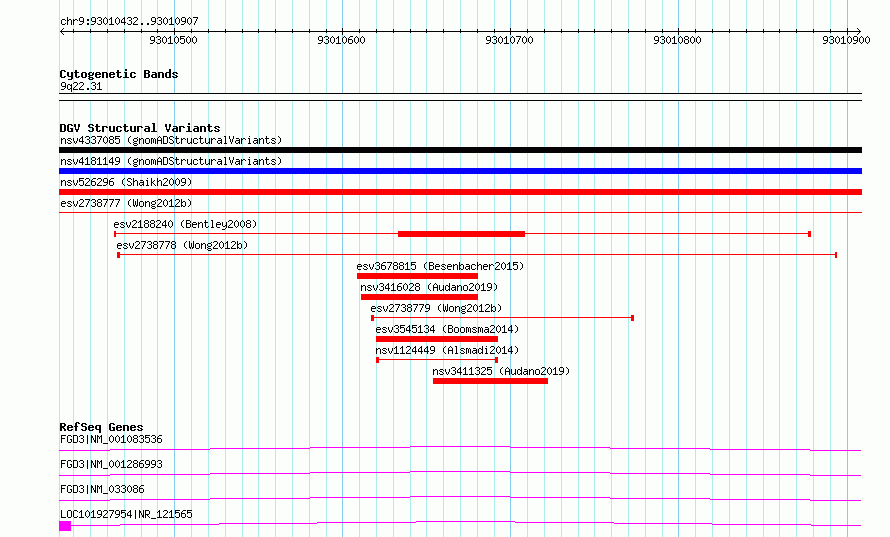The width and height of the screenshot is (890, 537).
Task: Click the chr9:93010432..93010907 region label
Action: [x=129, y=21]
